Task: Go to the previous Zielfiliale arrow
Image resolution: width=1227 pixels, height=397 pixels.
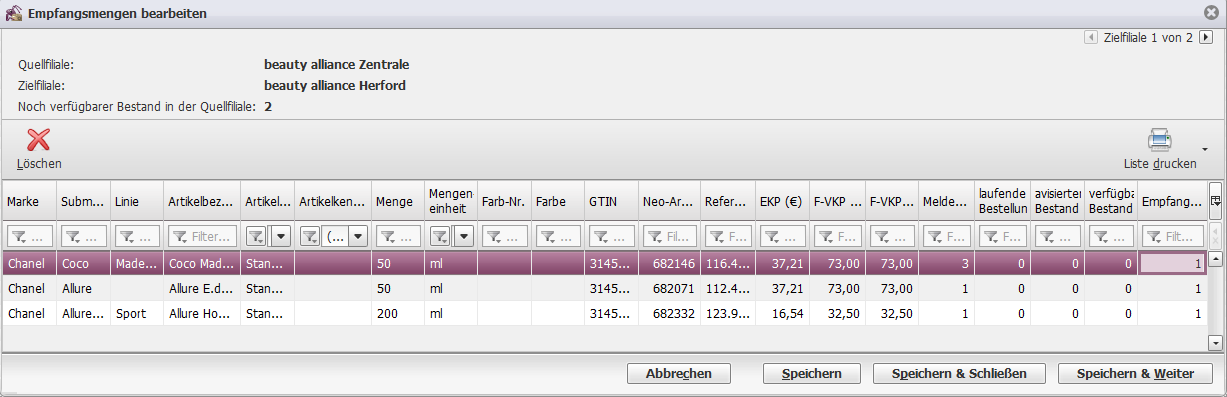Action: click(1091, 38)
